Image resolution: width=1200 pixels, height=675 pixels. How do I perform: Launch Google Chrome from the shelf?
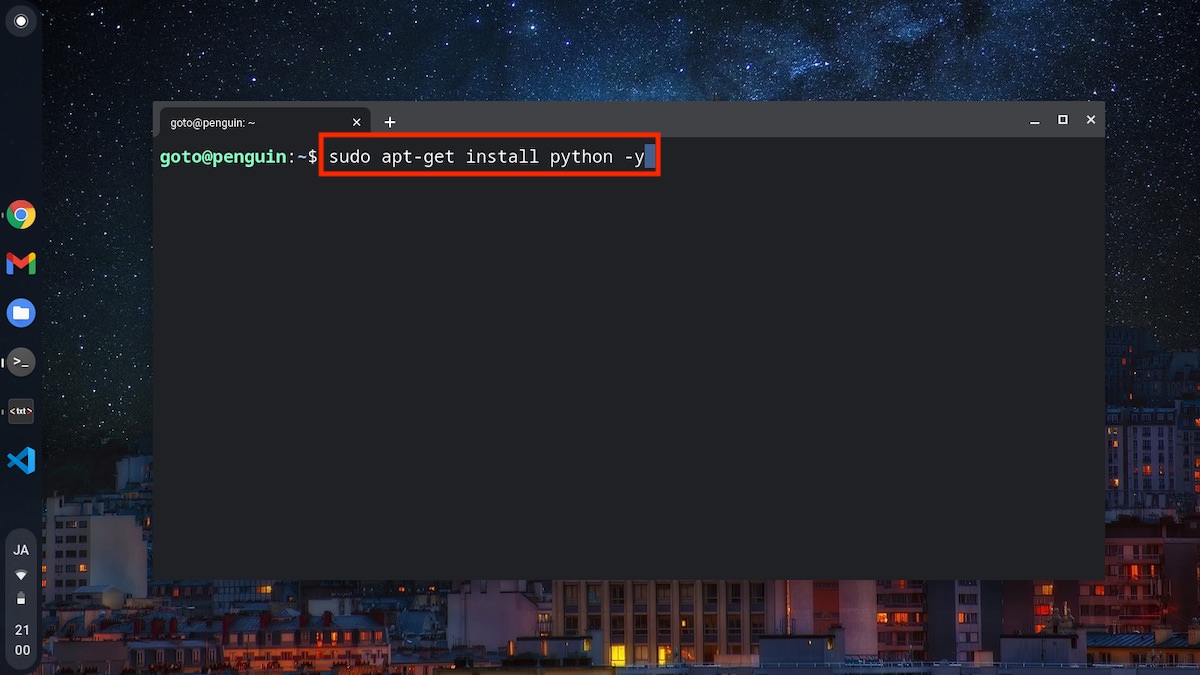[x=21, y=215]
